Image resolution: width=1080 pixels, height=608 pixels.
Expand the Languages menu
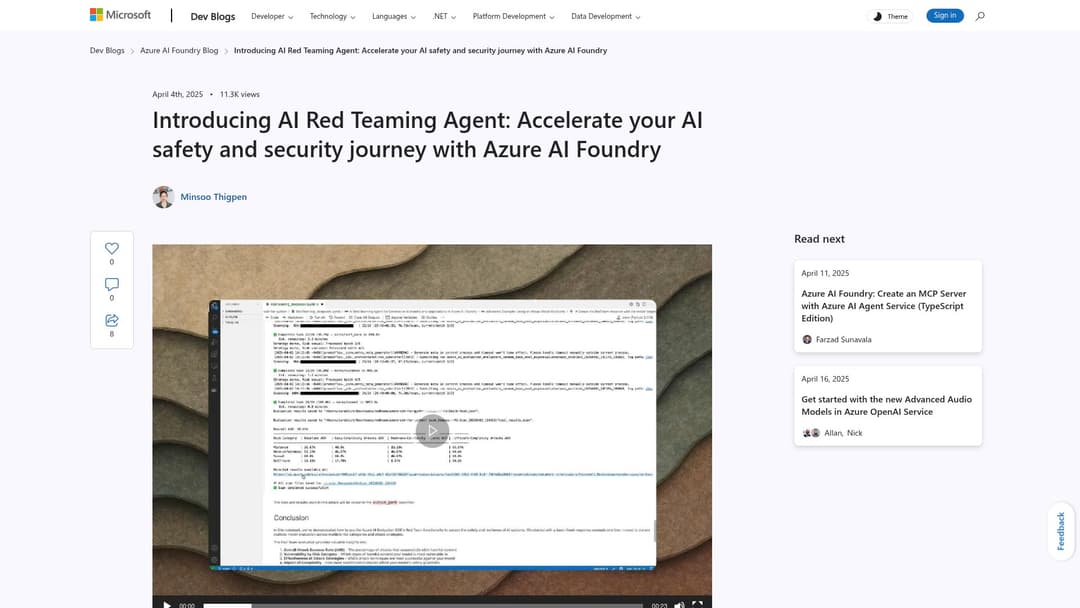pos(394,16)
